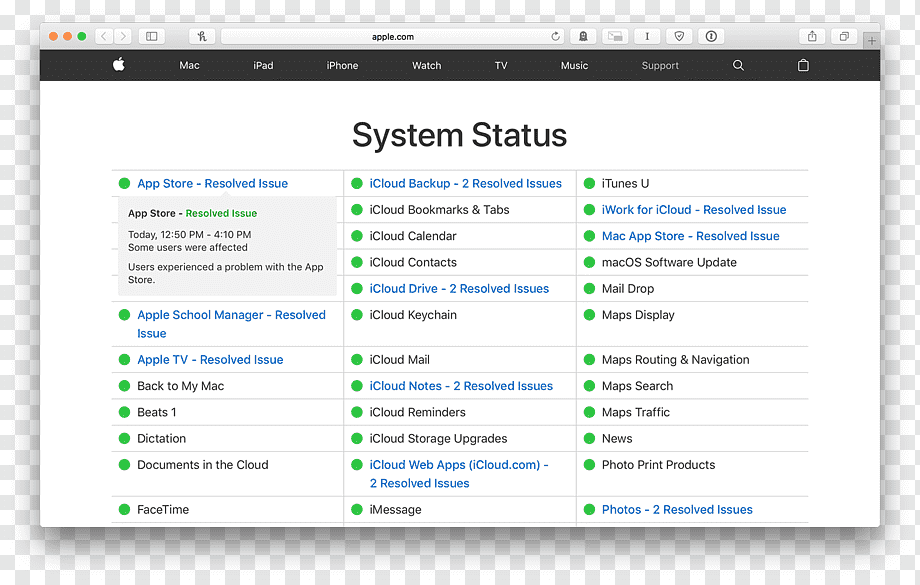
Task: Click the apple.com address bar
Action: click(x=393, y=36)
